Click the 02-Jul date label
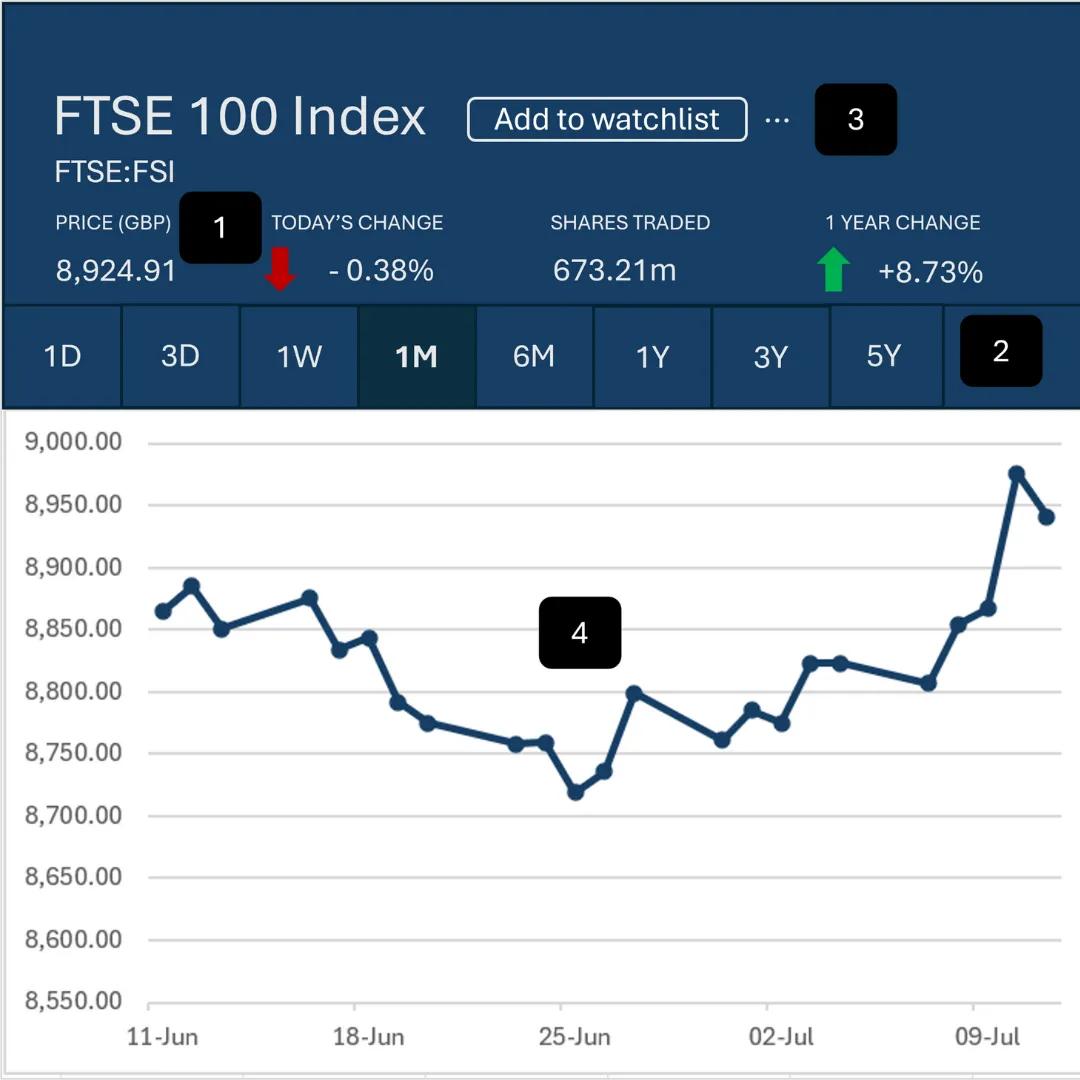 pos(781,1037)
